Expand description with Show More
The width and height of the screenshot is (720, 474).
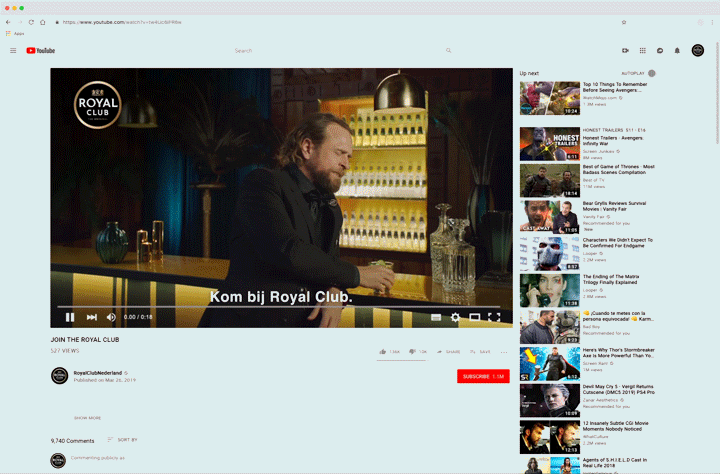87,418
